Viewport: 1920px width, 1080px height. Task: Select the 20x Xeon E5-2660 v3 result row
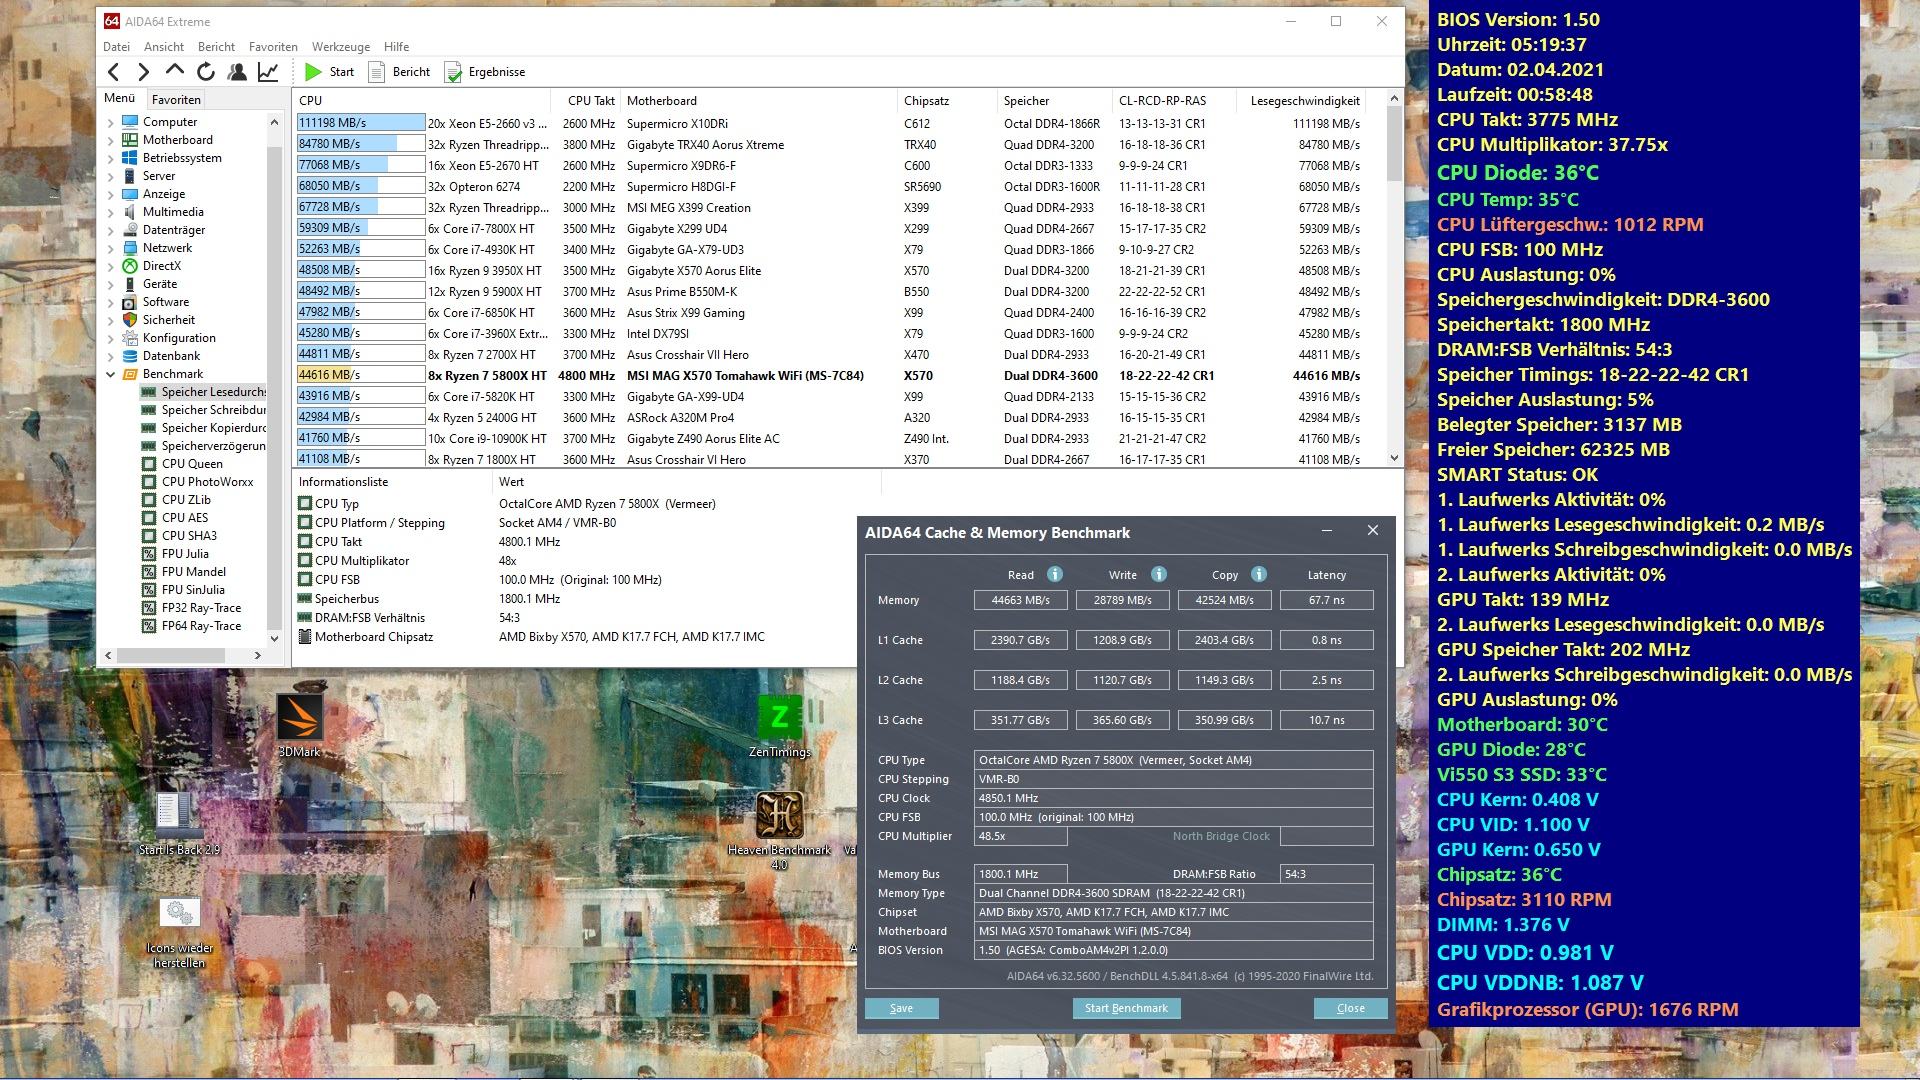pos(832,124)
